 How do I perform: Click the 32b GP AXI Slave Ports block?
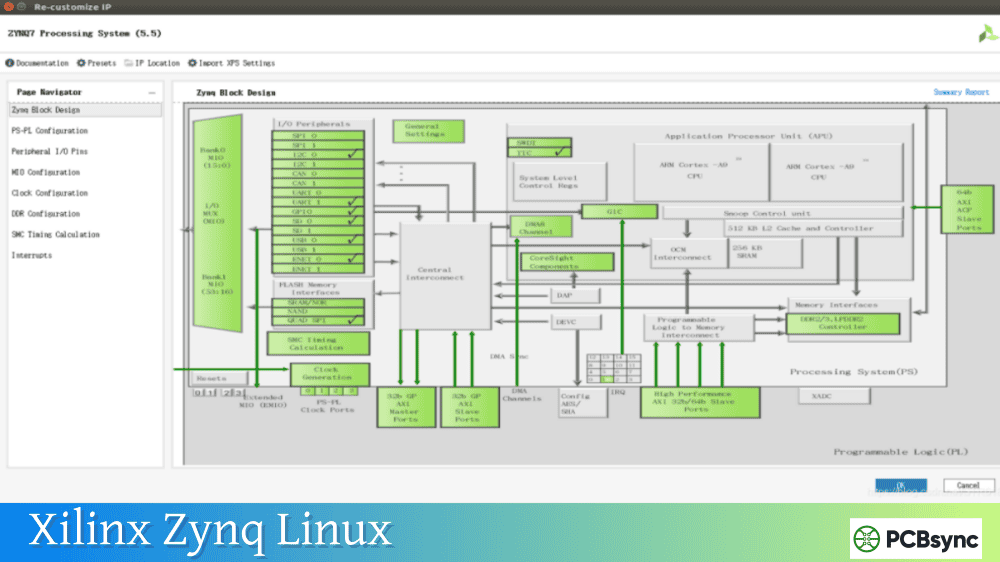click(469, 408)
